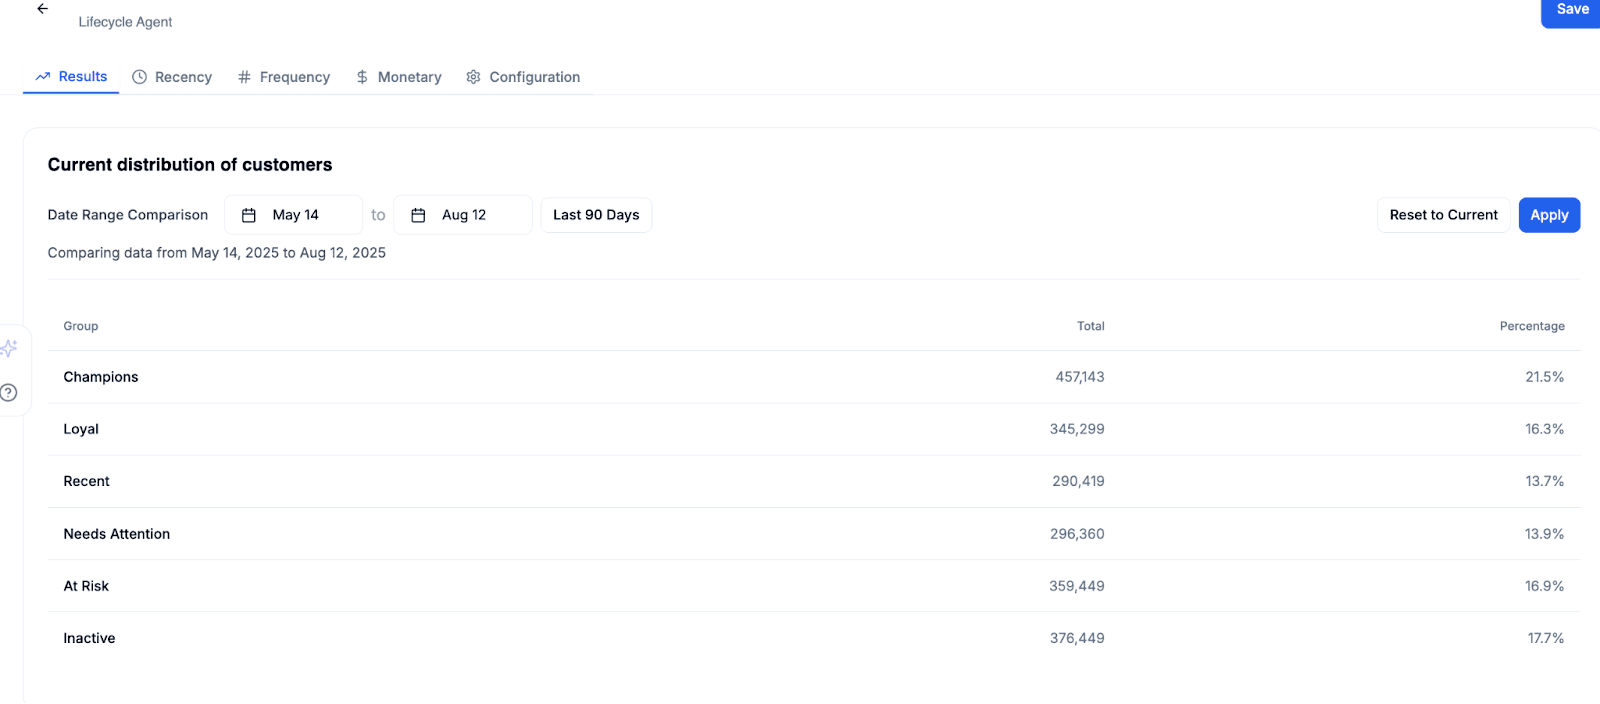Image resolution: width=1600 pixels, height=704 pixels.
Task: Save the Lifecycle Agent settings
Action: (1571, 10)
